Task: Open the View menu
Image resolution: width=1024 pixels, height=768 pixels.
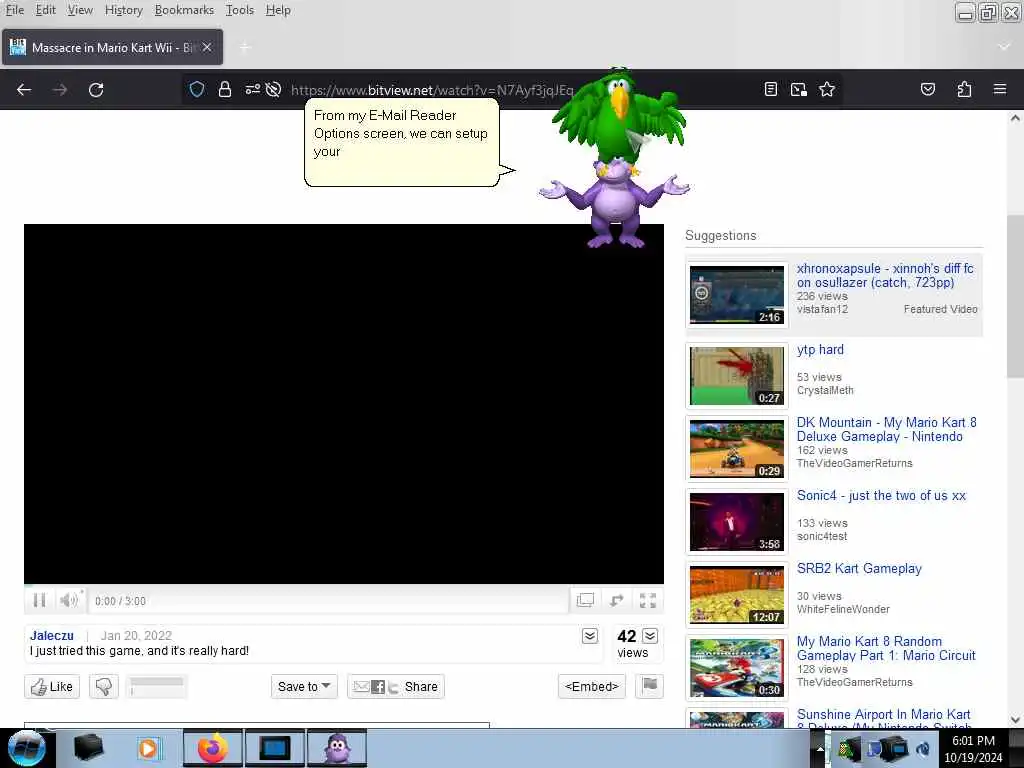Action: (80, 10)
